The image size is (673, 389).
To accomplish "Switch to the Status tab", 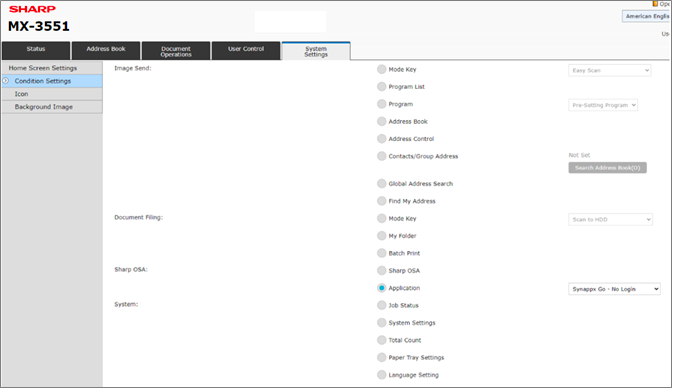I will (36, 51).
